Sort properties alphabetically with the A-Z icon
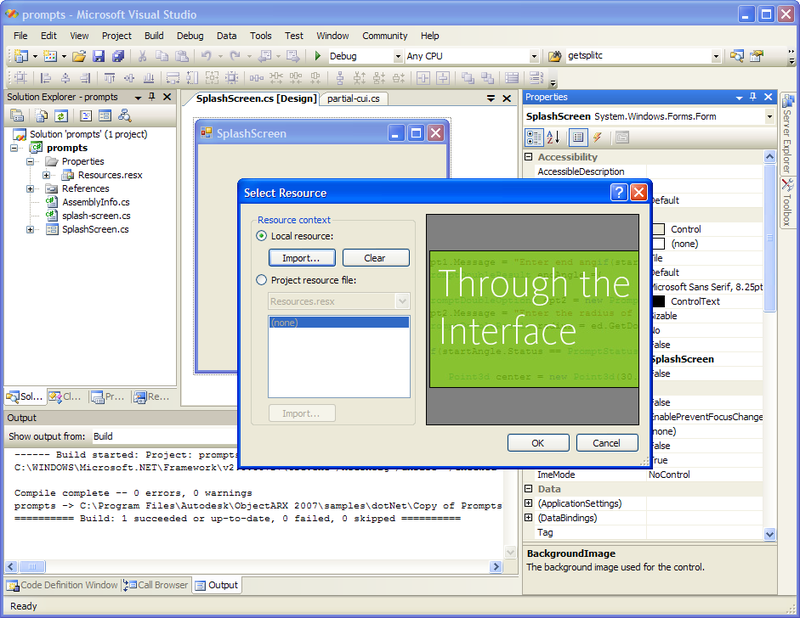The height and width of the screenshot is (618, 800). [x=554, y=137]
